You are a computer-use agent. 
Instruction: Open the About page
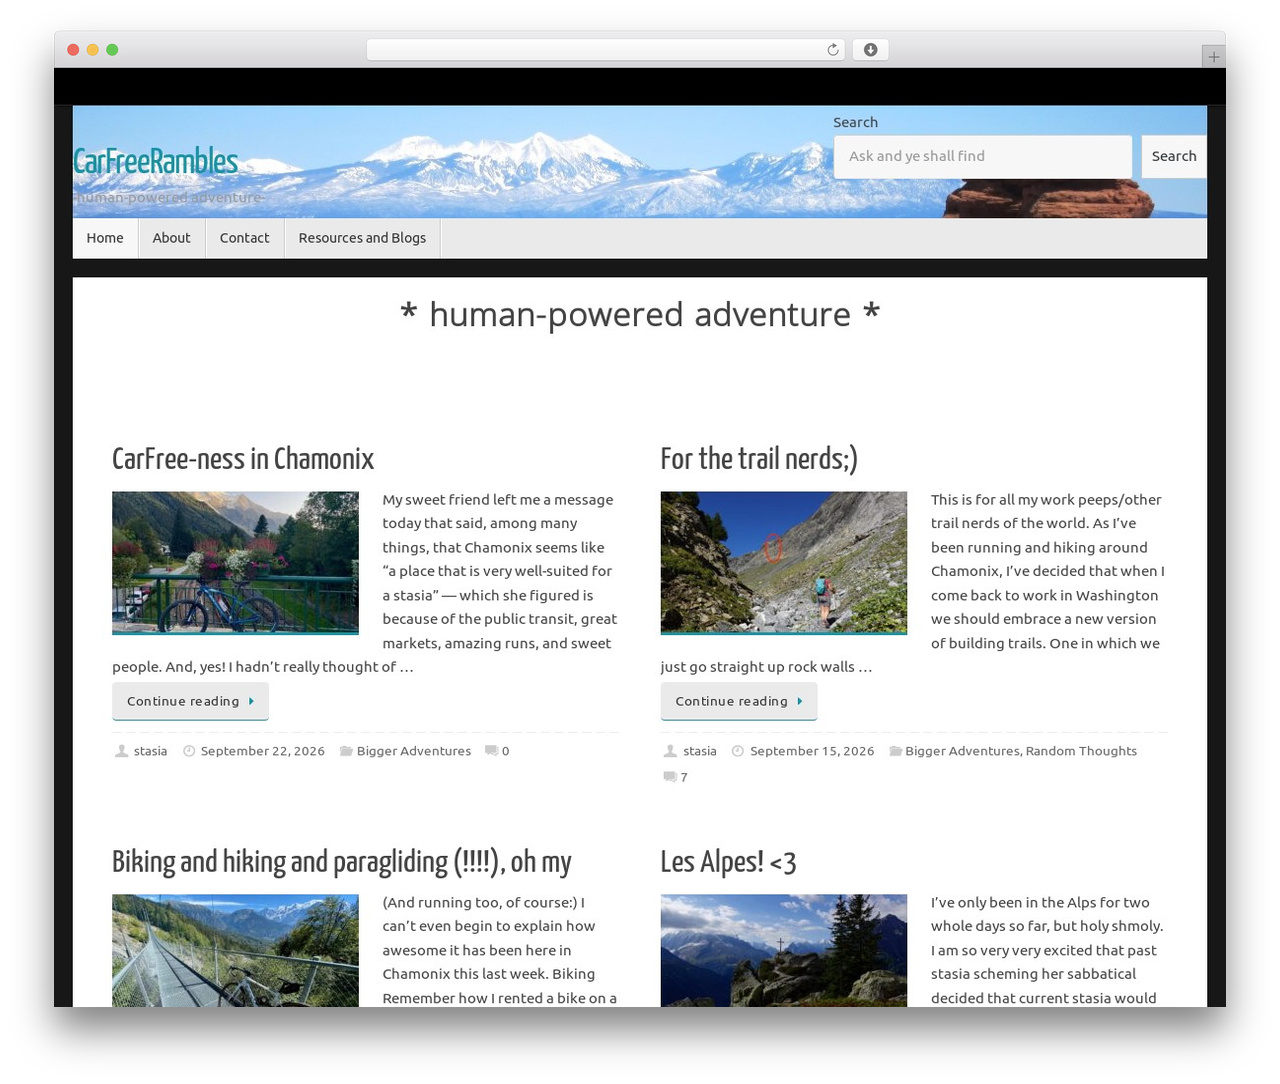[x=171, y=238]
